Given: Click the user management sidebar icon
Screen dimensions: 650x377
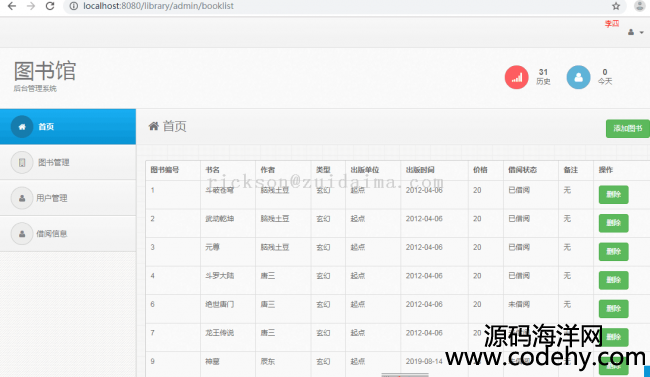Looking at the screenshot, I should (22, 198).
